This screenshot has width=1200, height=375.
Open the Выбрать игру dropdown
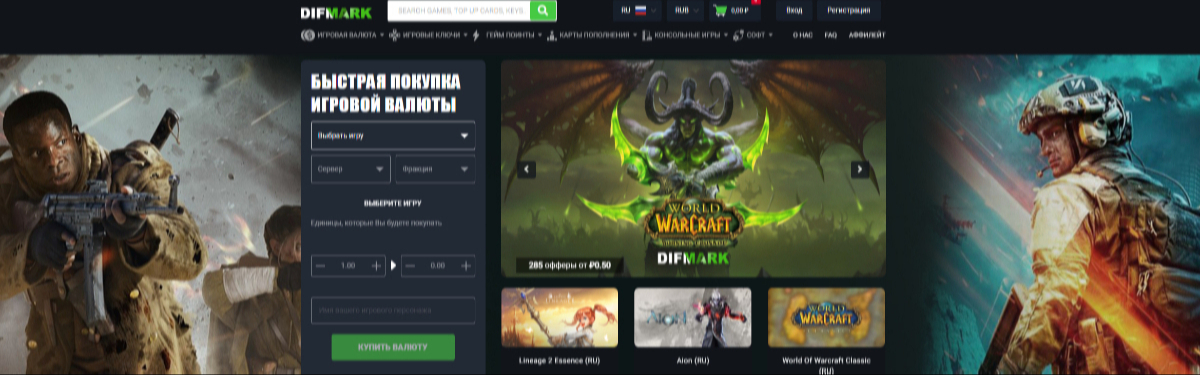pyautogui.click(x=393, y=135)
